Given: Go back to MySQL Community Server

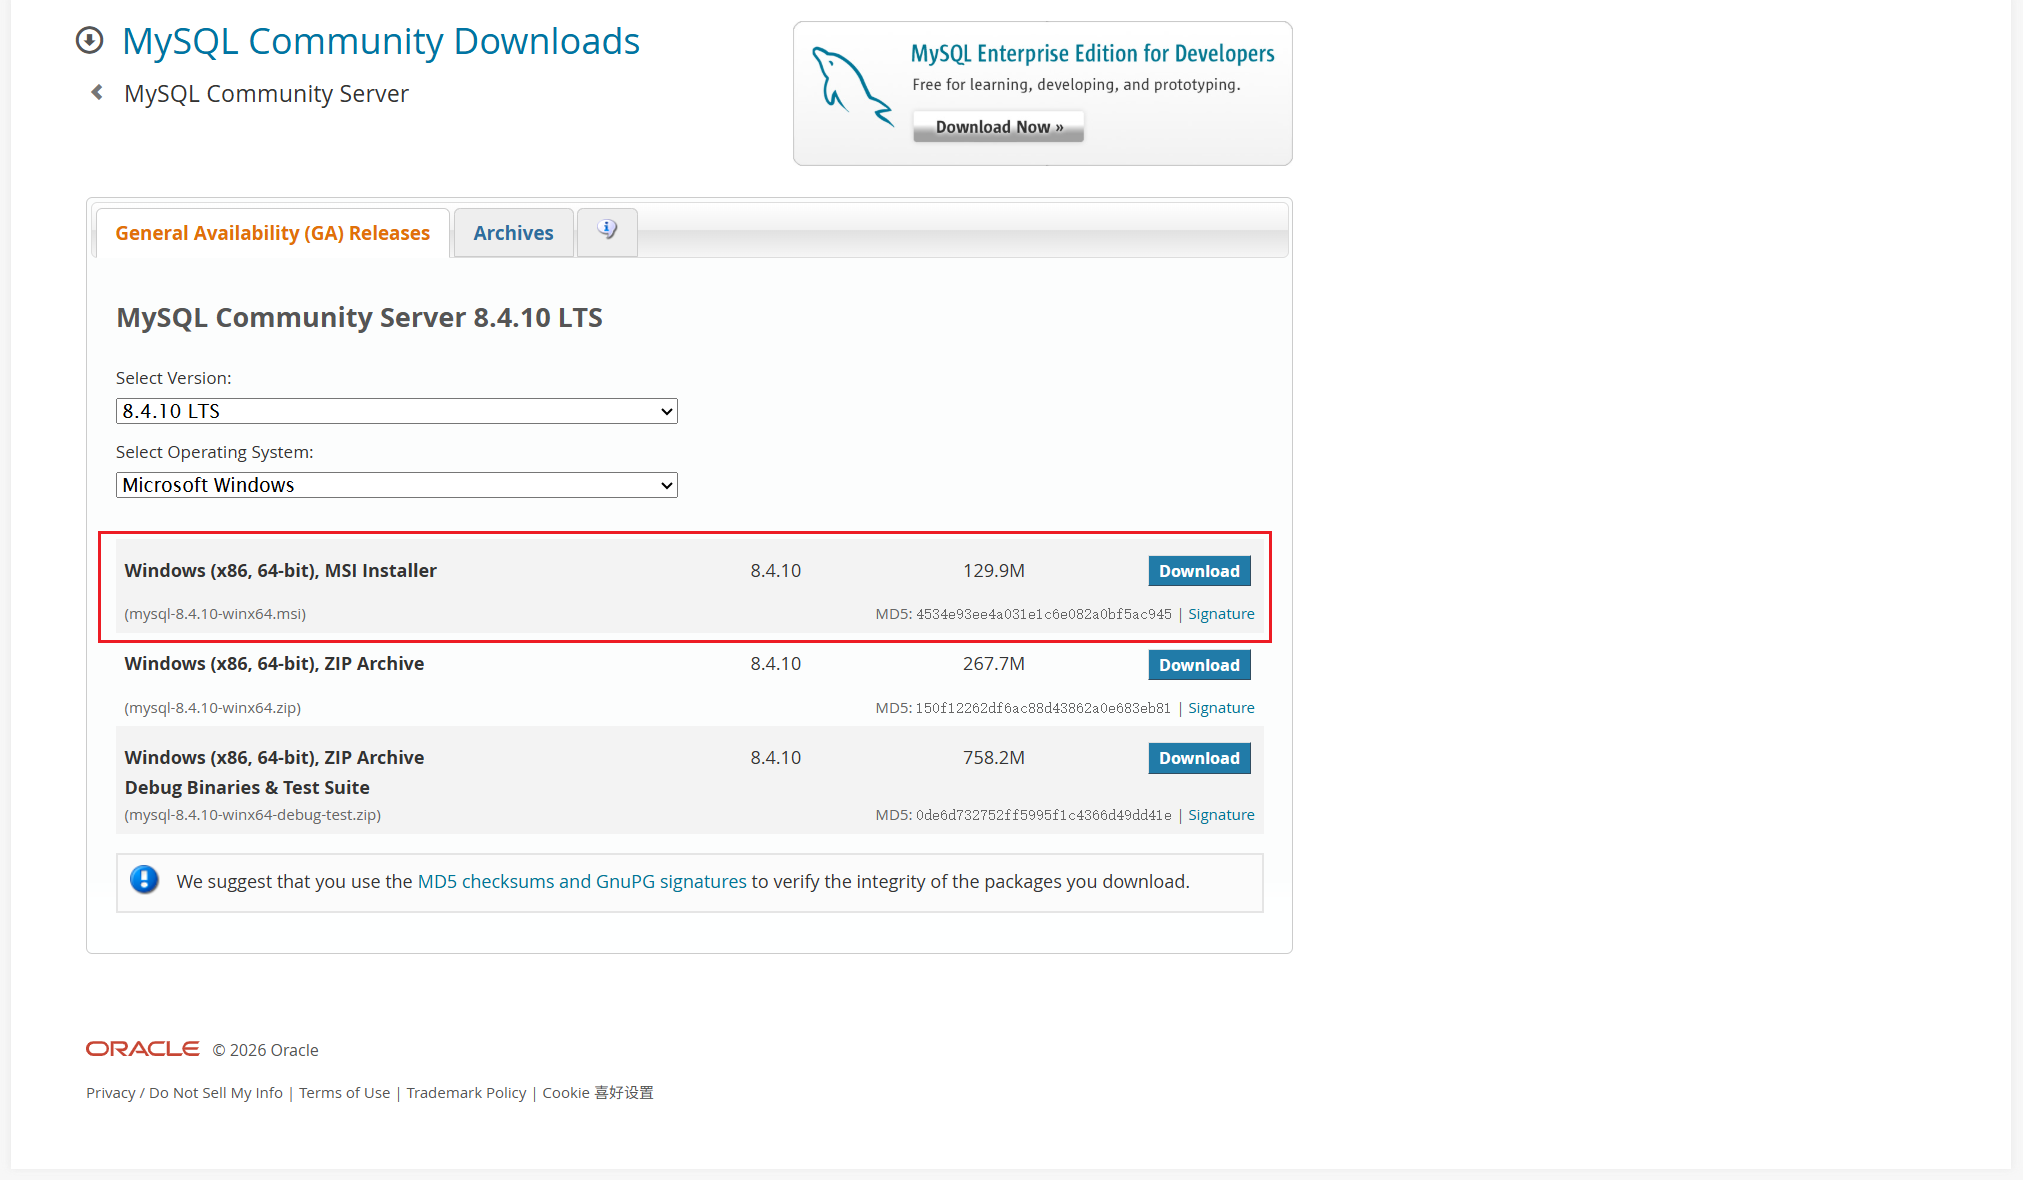Looking at the screenshot, I should [266, 93].
